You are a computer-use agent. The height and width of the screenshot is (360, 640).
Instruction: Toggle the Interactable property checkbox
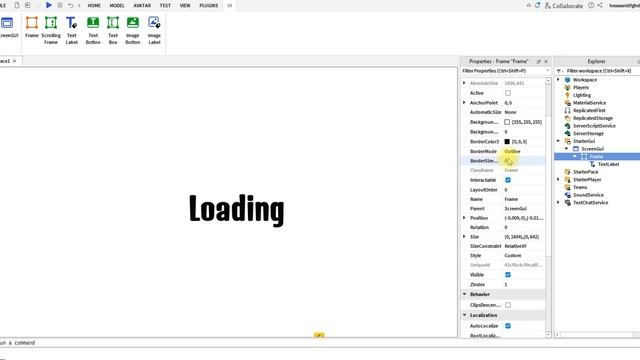[x=508, y=180]
